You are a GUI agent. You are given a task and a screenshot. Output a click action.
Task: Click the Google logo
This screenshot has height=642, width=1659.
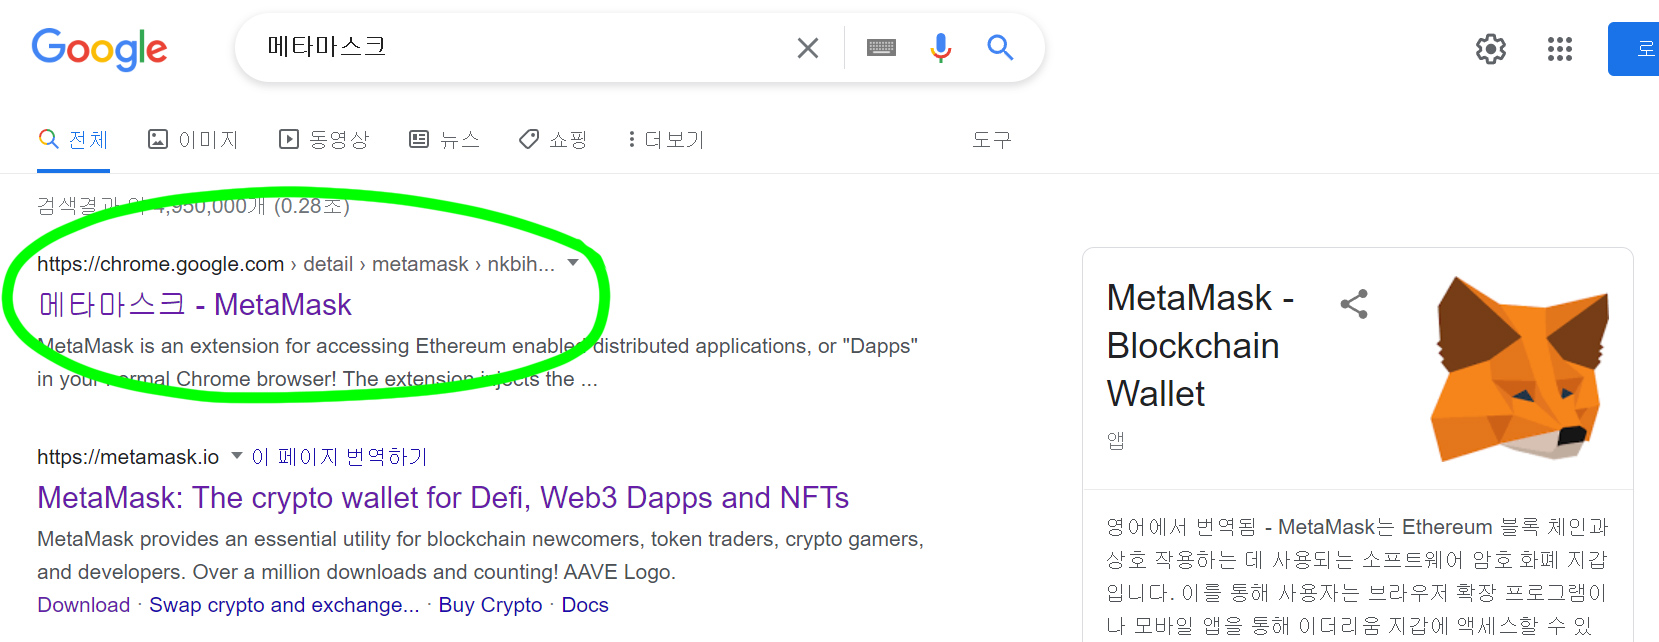[99, 49]
